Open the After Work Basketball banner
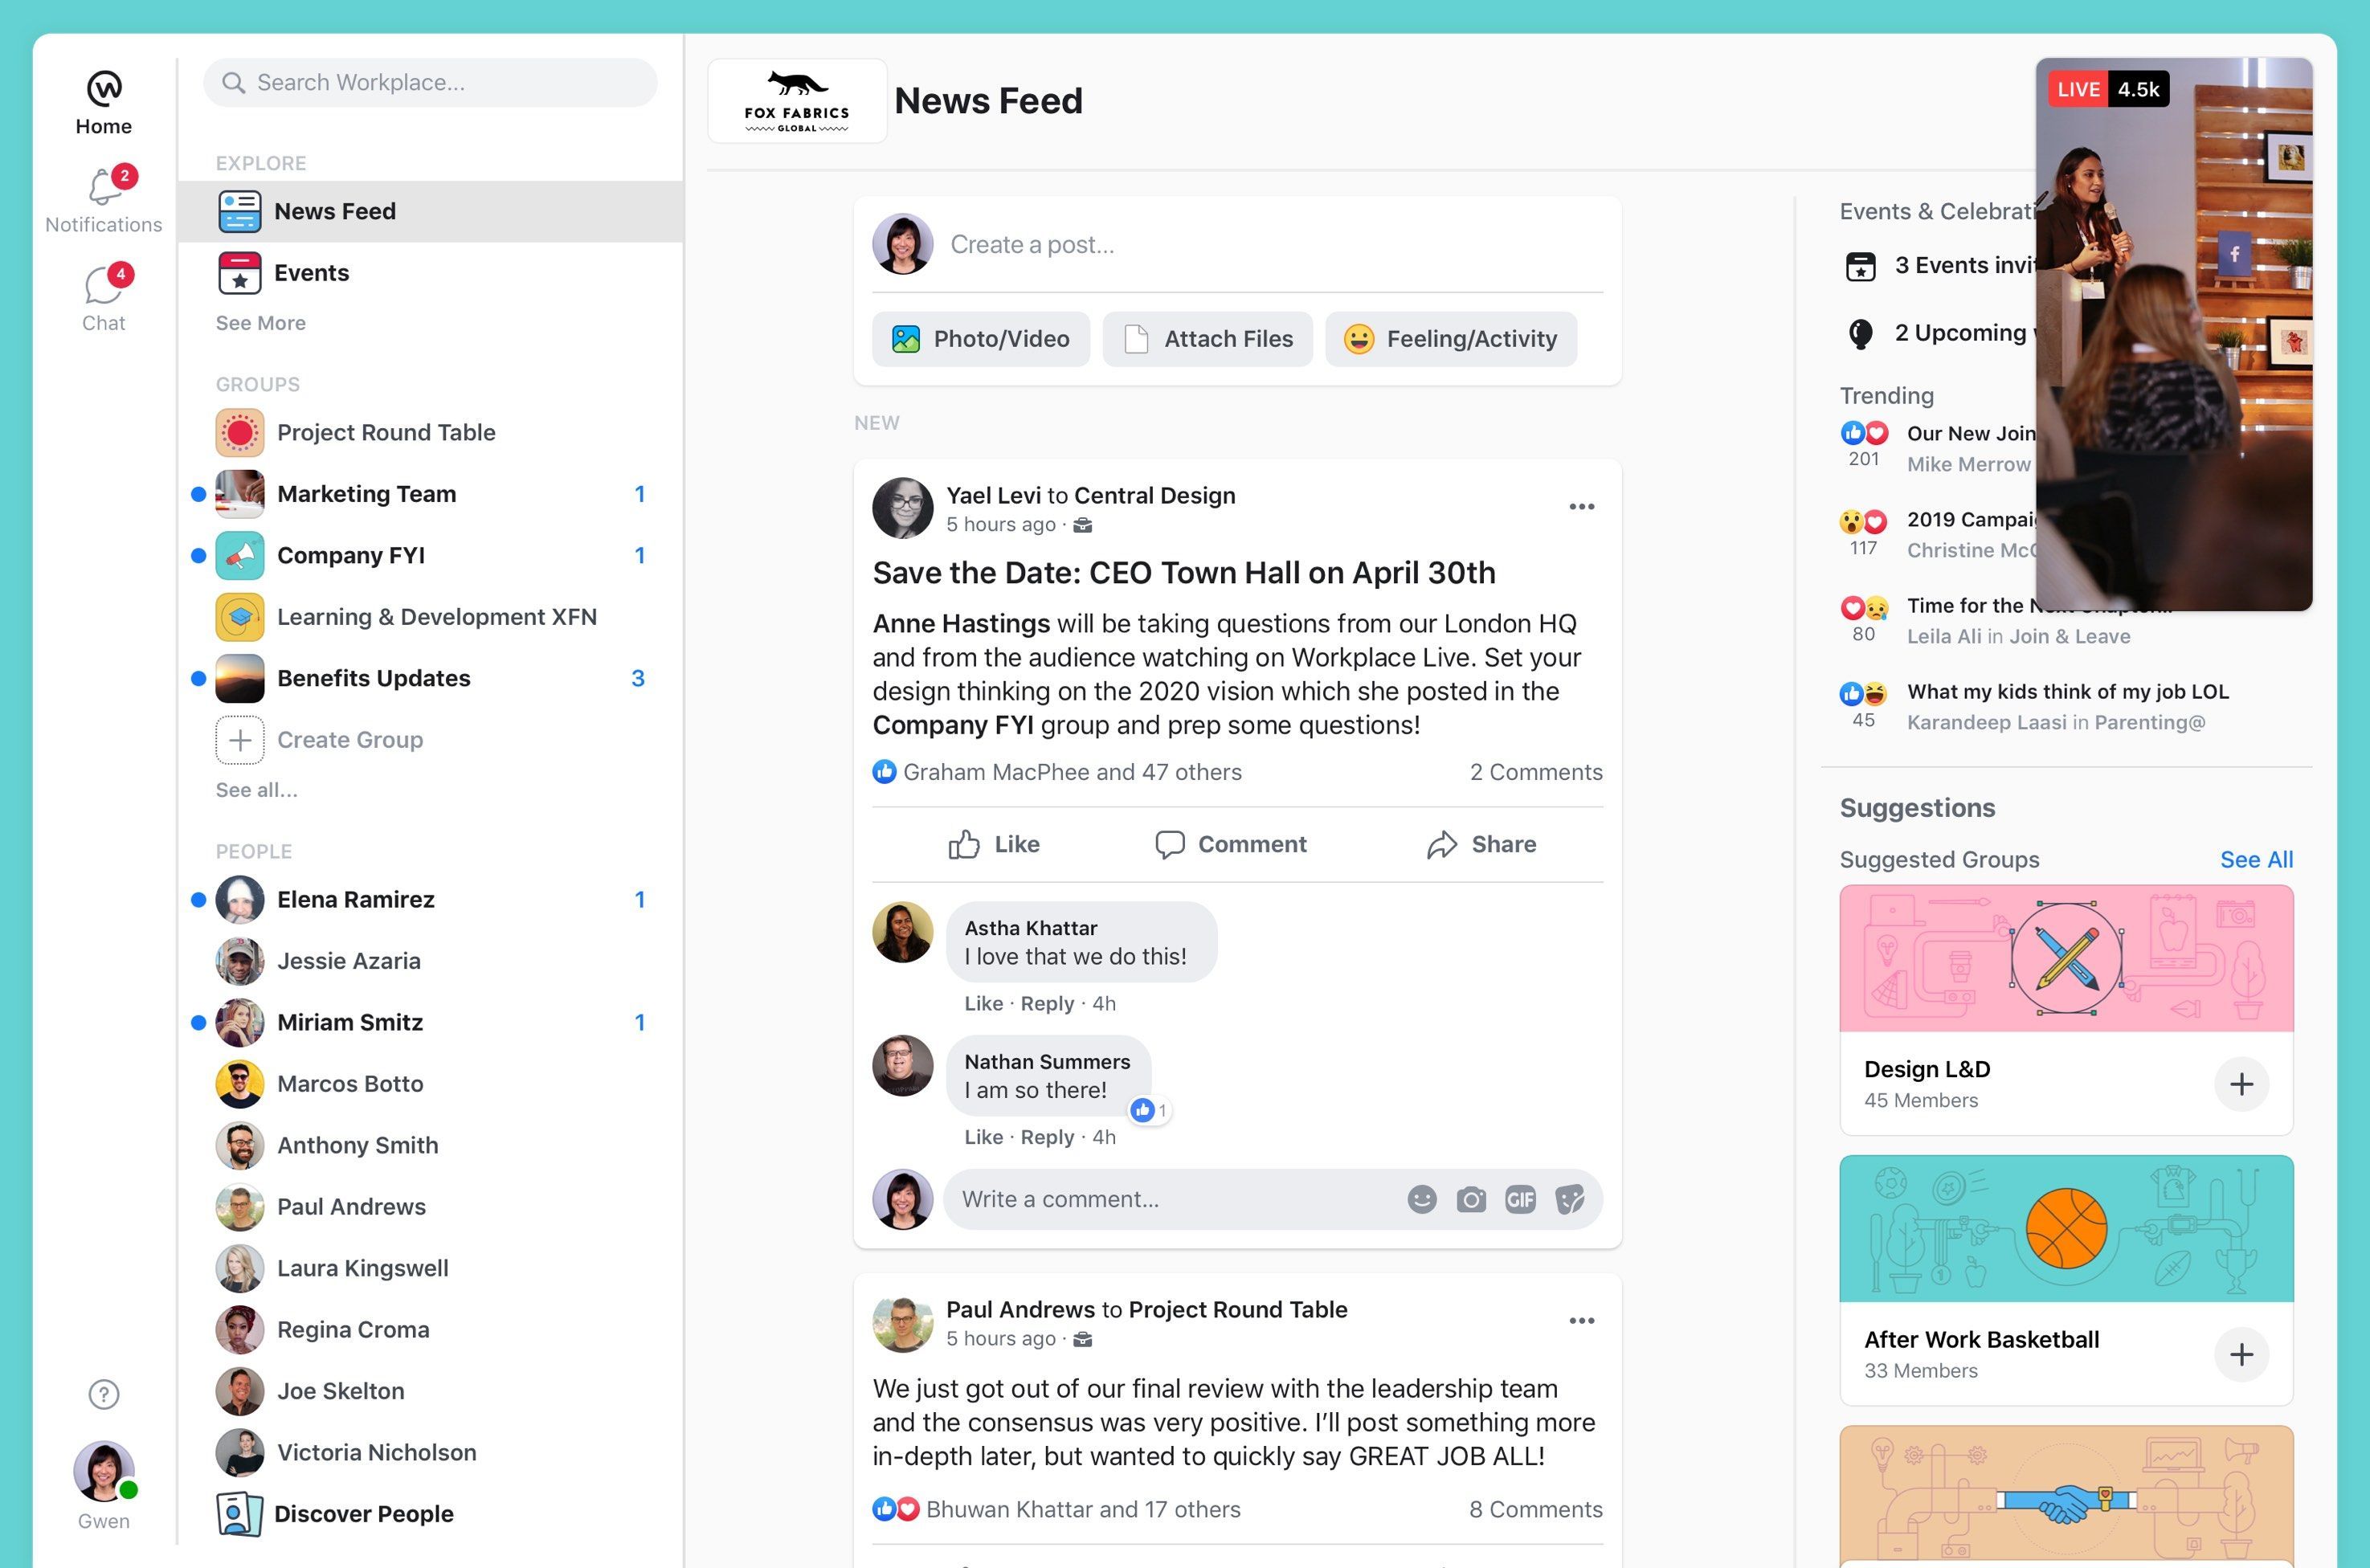Screen dimensions: 2370x1568 [2066, 1228]
